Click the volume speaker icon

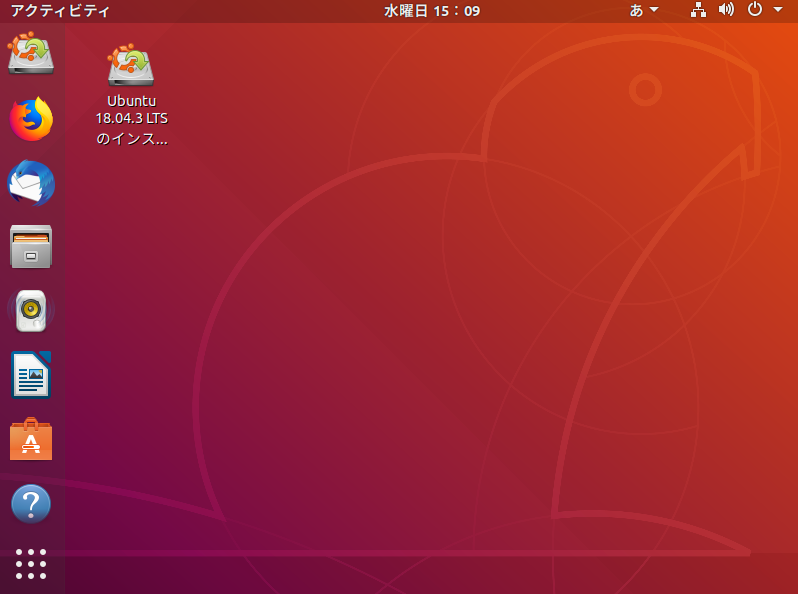coord(726,10)
